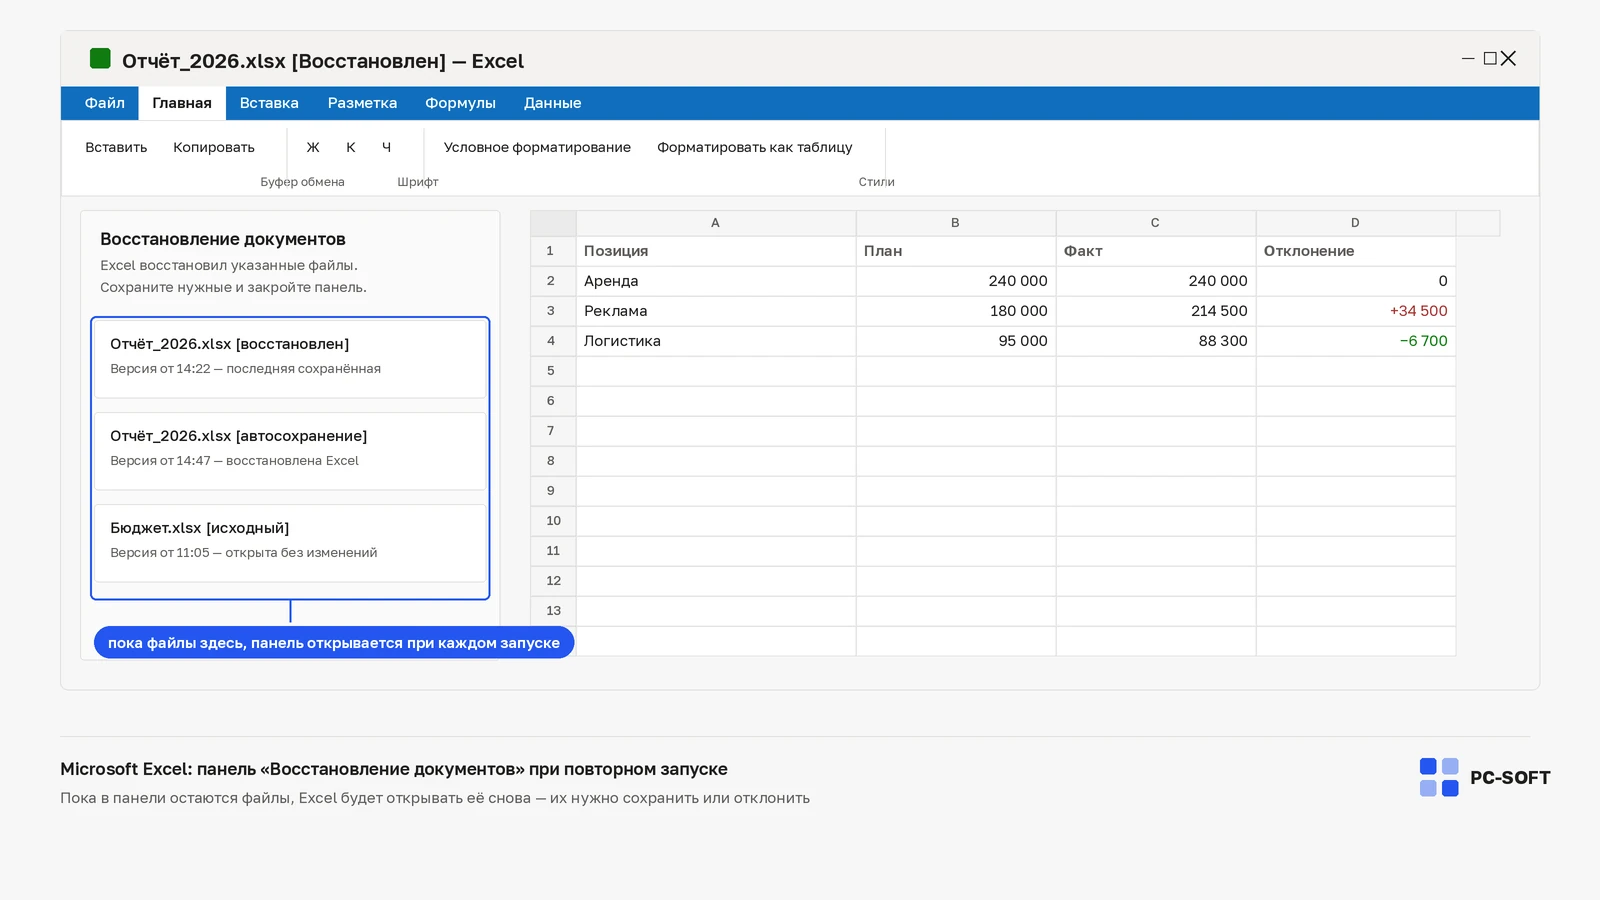Select row 3 header
Screen dimensions: 1600x900
pyautogui.click(x=552, y=311)
